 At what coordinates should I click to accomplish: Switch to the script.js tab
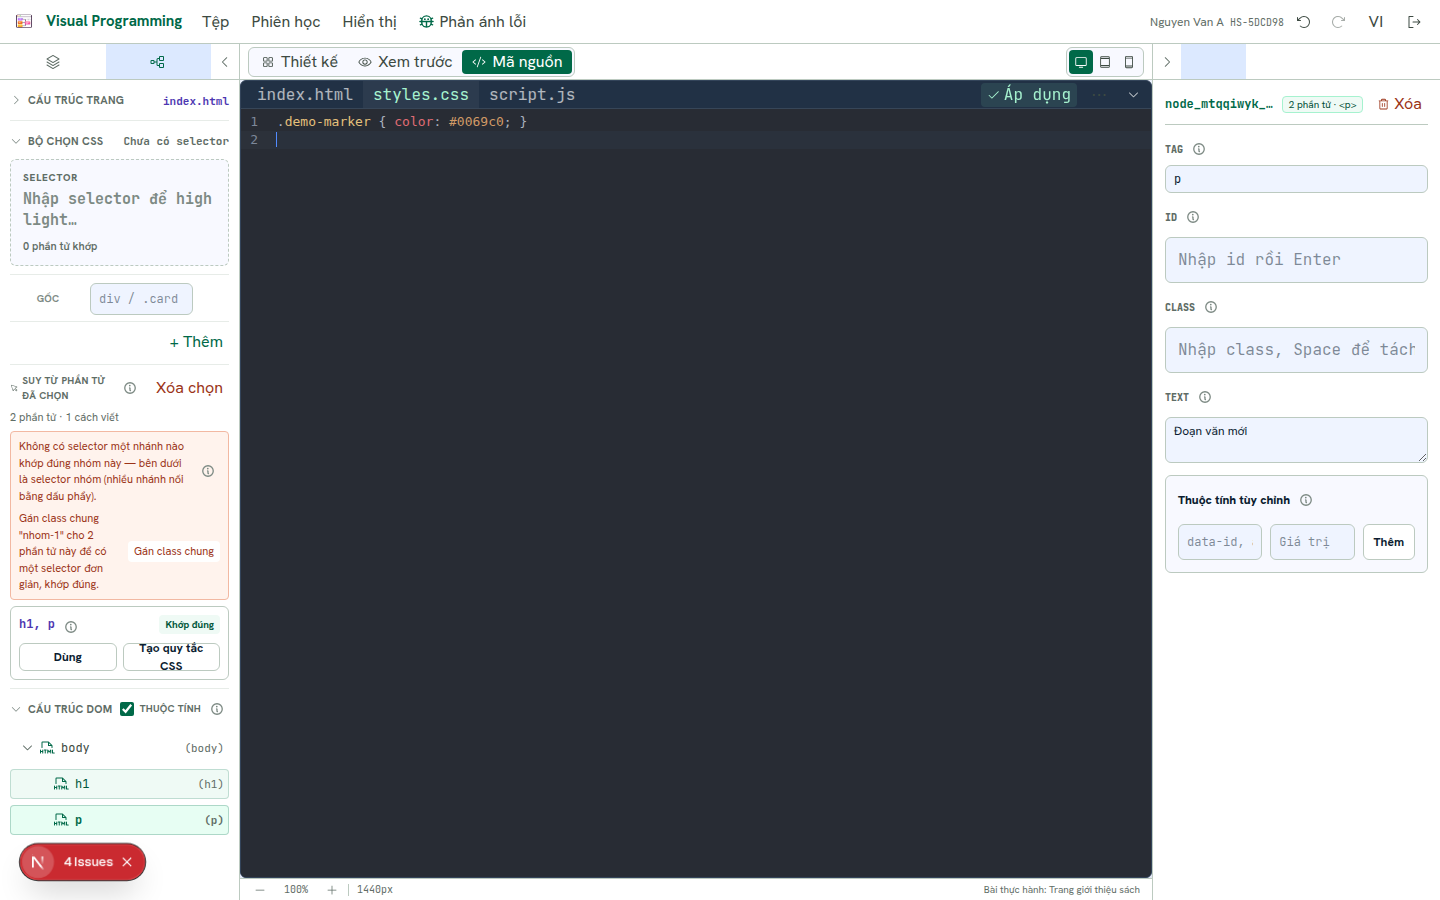click(532, 95)
